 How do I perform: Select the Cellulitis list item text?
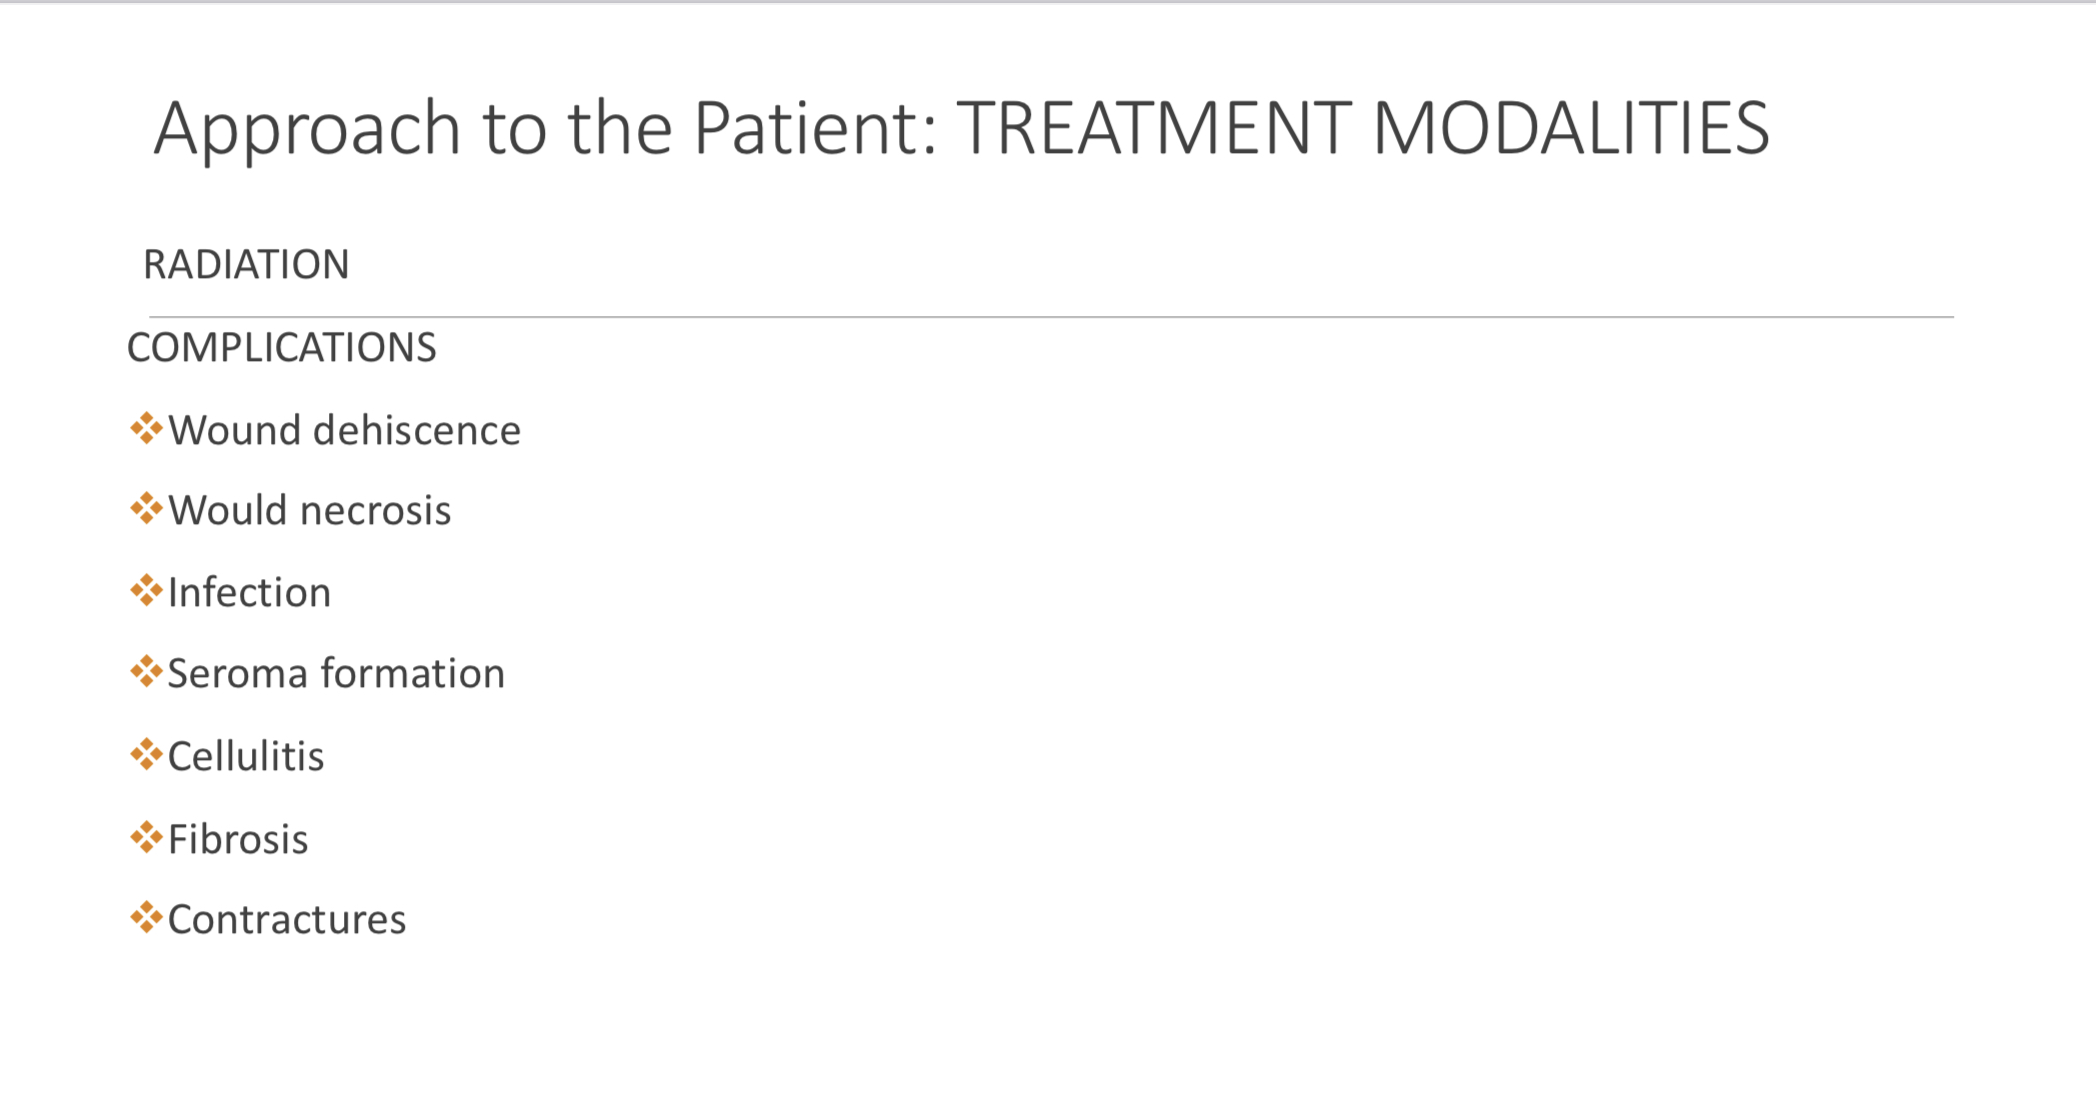(246, 757)
